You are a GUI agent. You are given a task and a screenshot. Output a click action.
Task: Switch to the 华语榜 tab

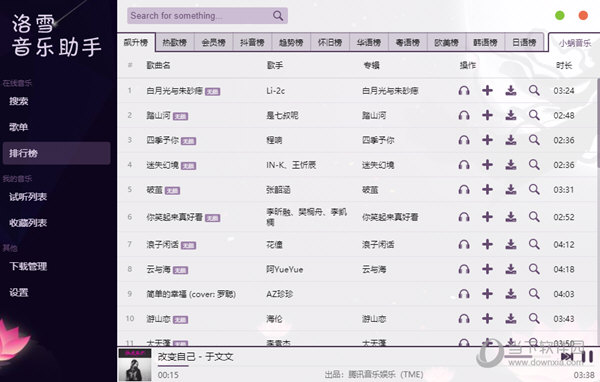369,42
